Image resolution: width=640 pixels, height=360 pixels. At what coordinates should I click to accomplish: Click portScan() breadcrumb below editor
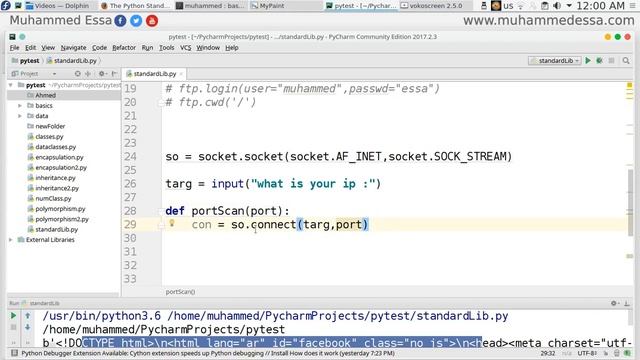click(180, 292)
